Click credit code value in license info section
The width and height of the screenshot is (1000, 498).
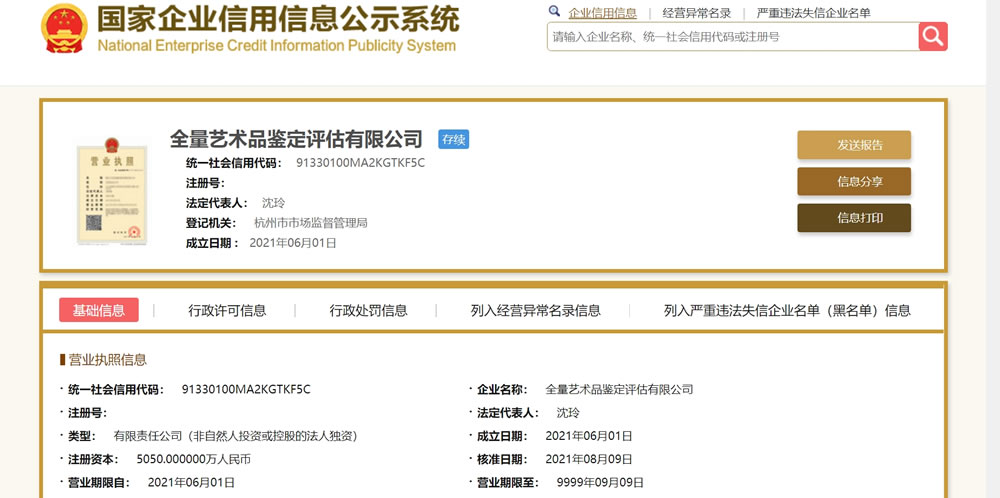[x=246, y=389]
